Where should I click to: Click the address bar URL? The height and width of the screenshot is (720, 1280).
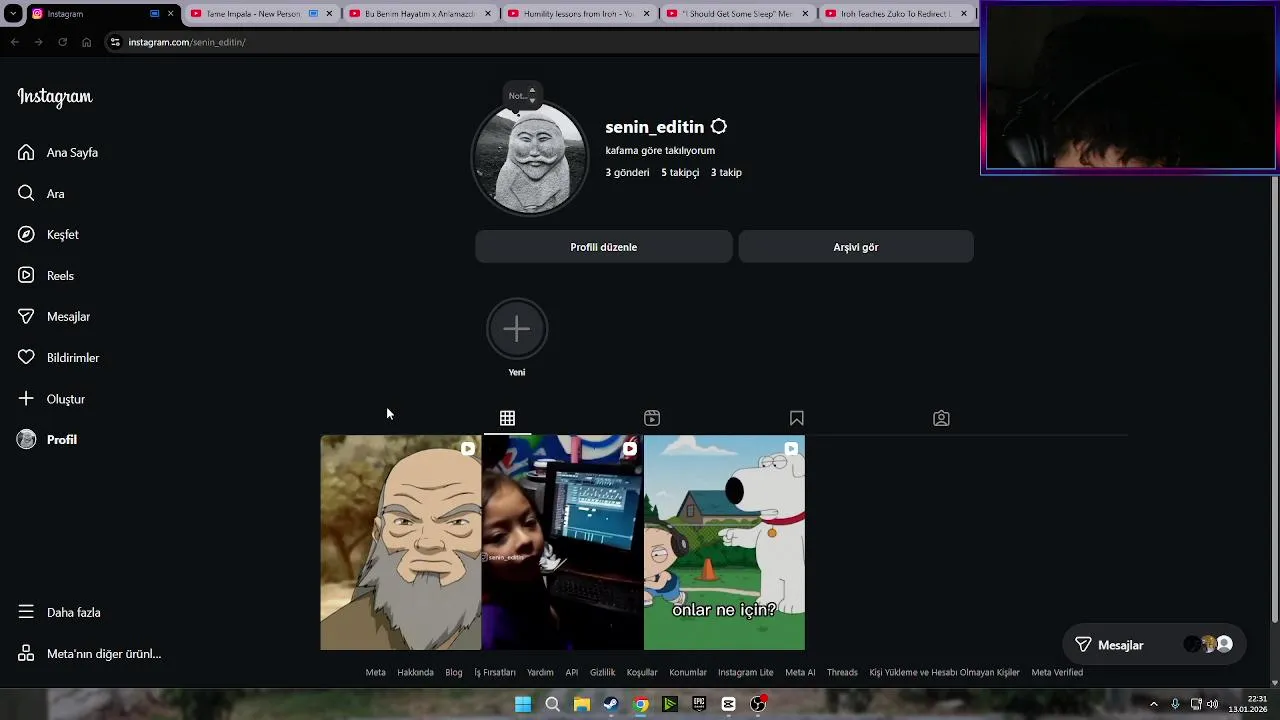(187, 42)
